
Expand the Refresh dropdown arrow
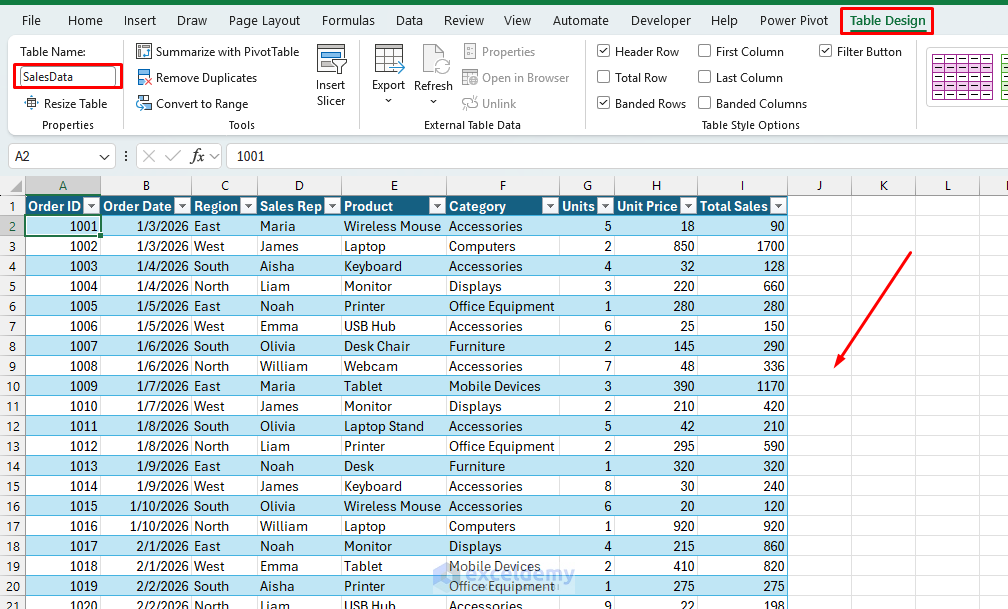coord(433,102)
